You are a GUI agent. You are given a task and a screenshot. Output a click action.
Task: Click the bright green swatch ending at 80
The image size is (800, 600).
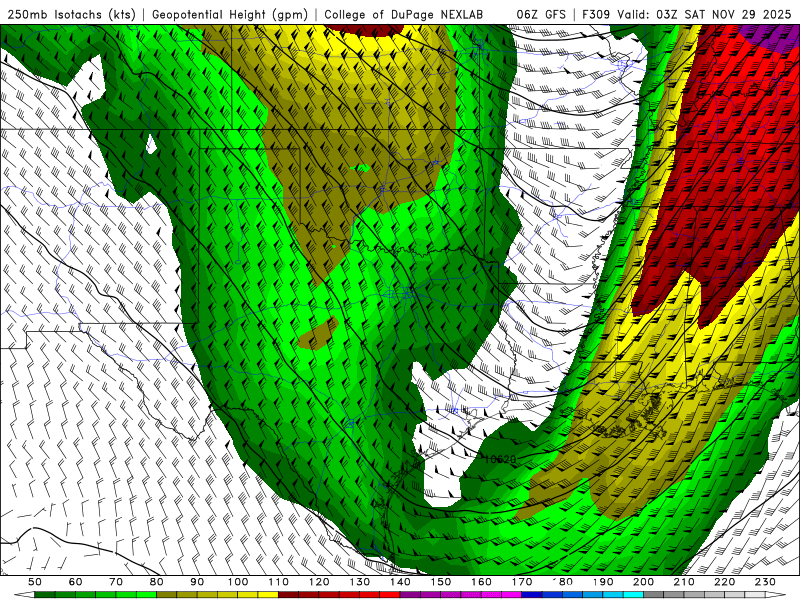[x=146, y=595]
